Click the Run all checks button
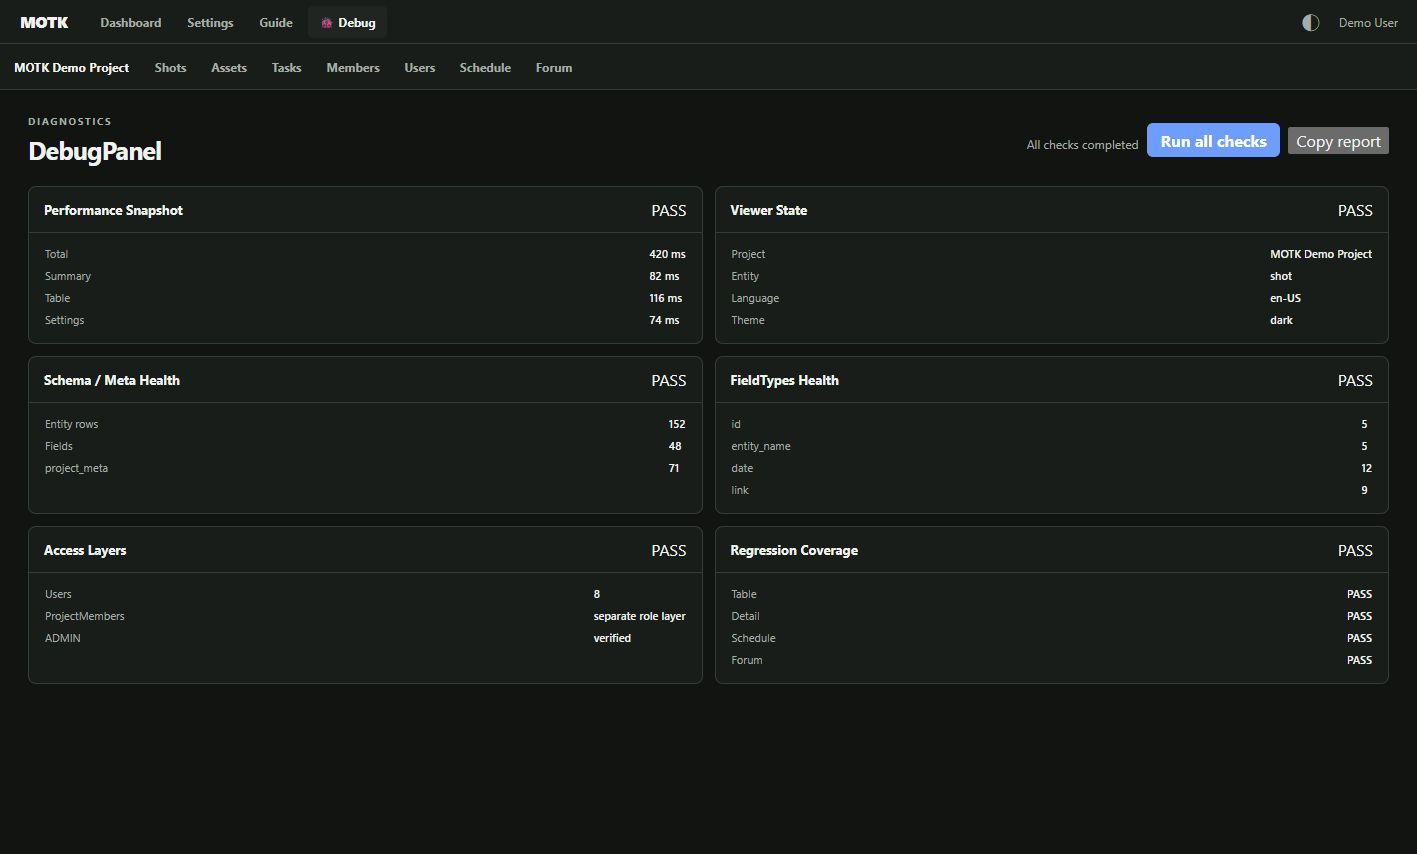 coord(1213,141)
